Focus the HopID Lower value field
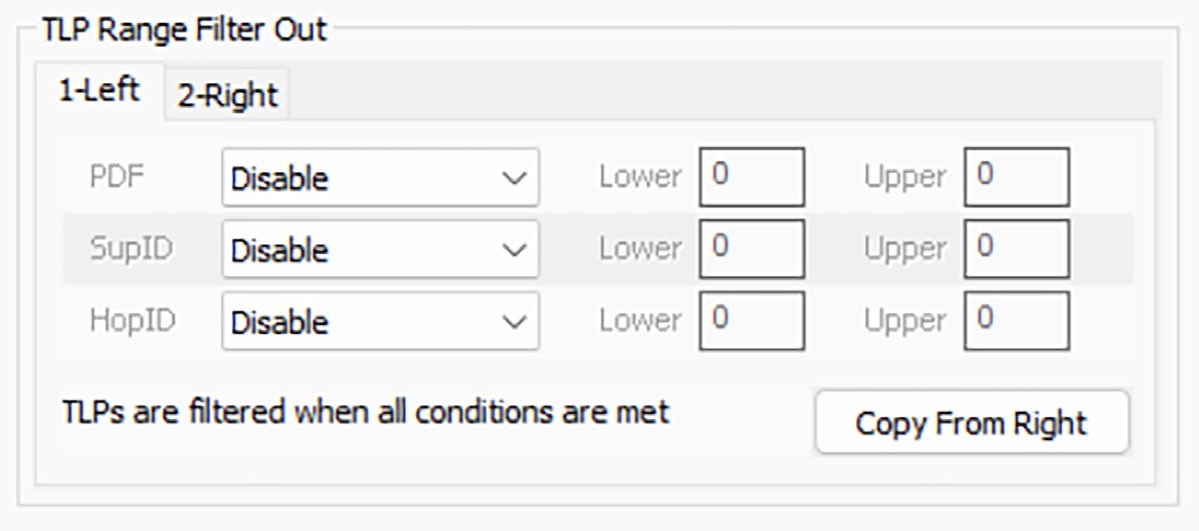The height and width of the screenshot is (531, 1199). pyautogui.click(x=752, y=321)
